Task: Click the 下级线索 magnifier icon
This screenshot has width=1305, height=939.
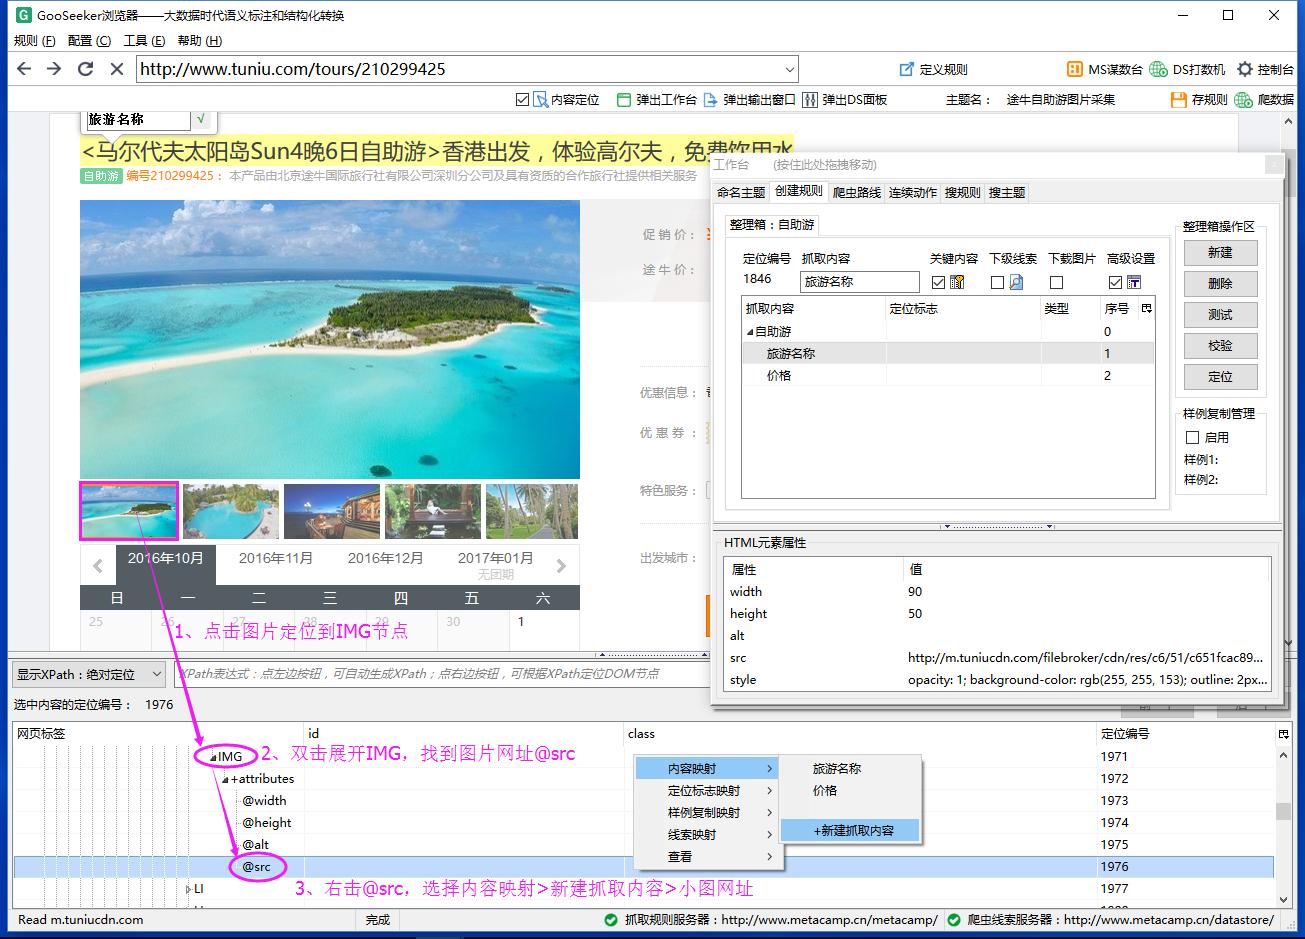Action: coord(1015,281)
